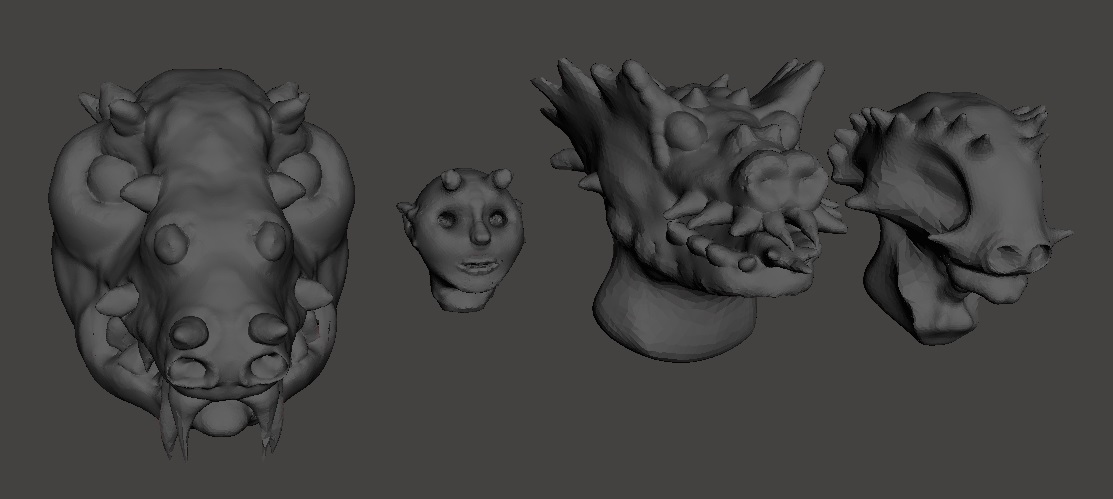Image resolution: width=1113 pixels, height=499 pixels.
Task: Select the large frog-like creature head model
Action: (x=202, y=263)
